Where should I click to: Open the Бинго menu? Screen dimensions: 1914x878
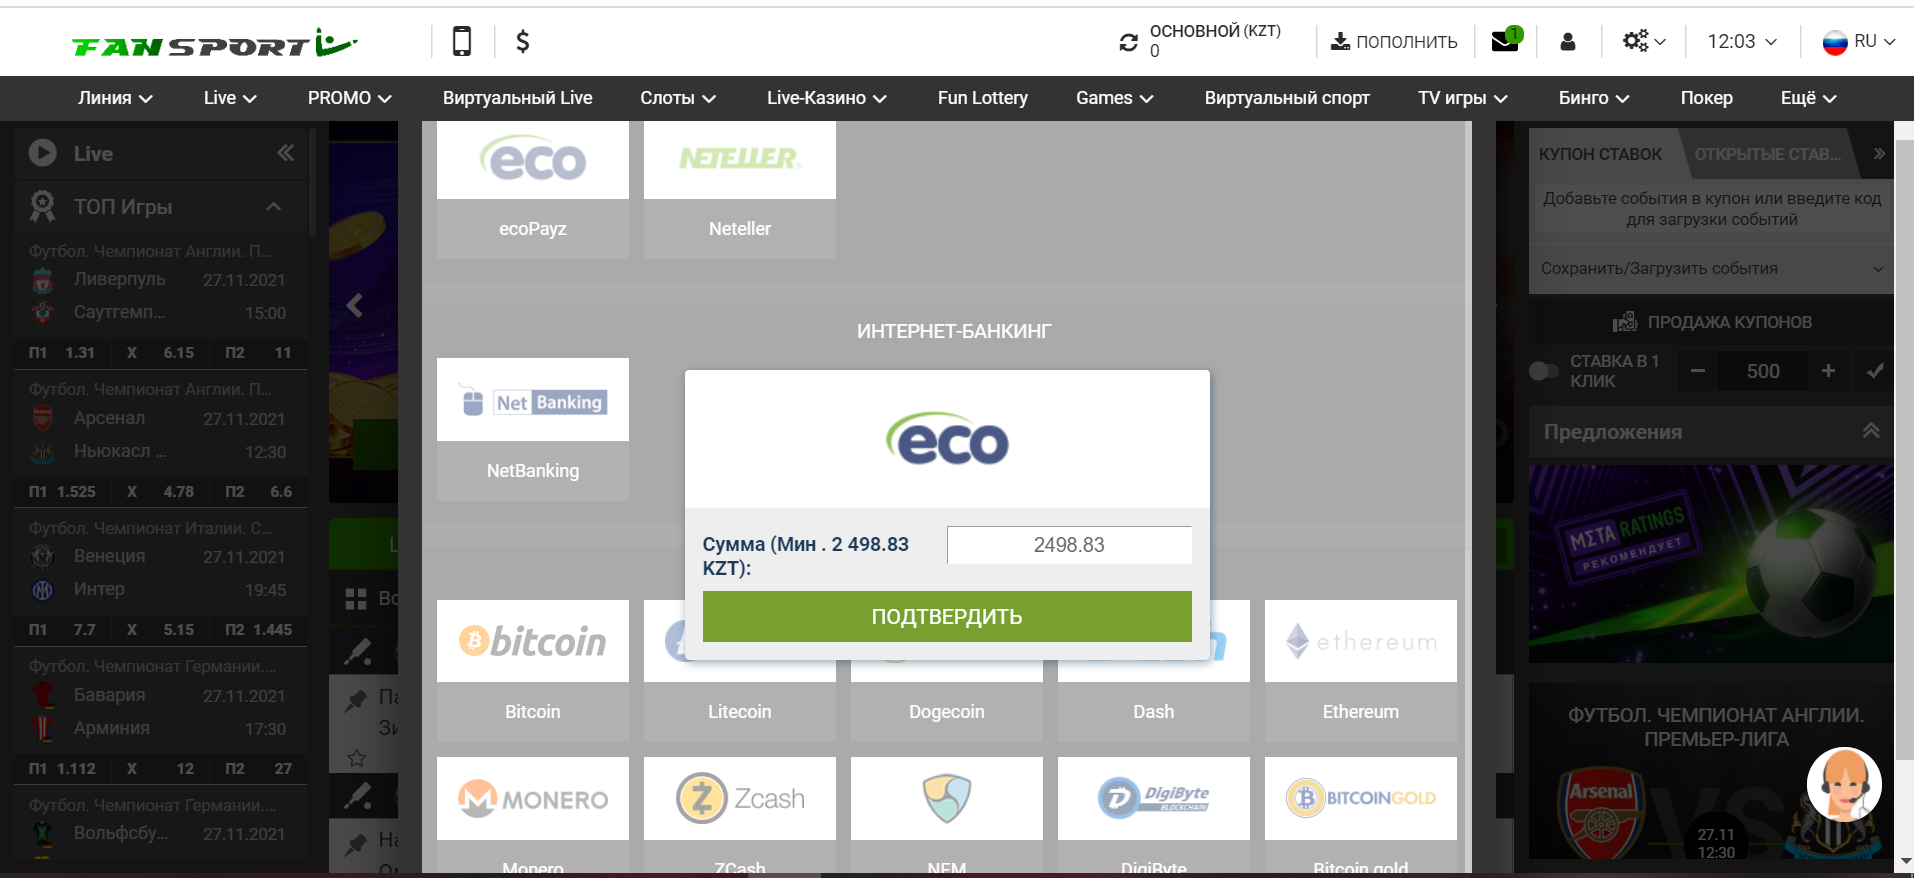1594,98
